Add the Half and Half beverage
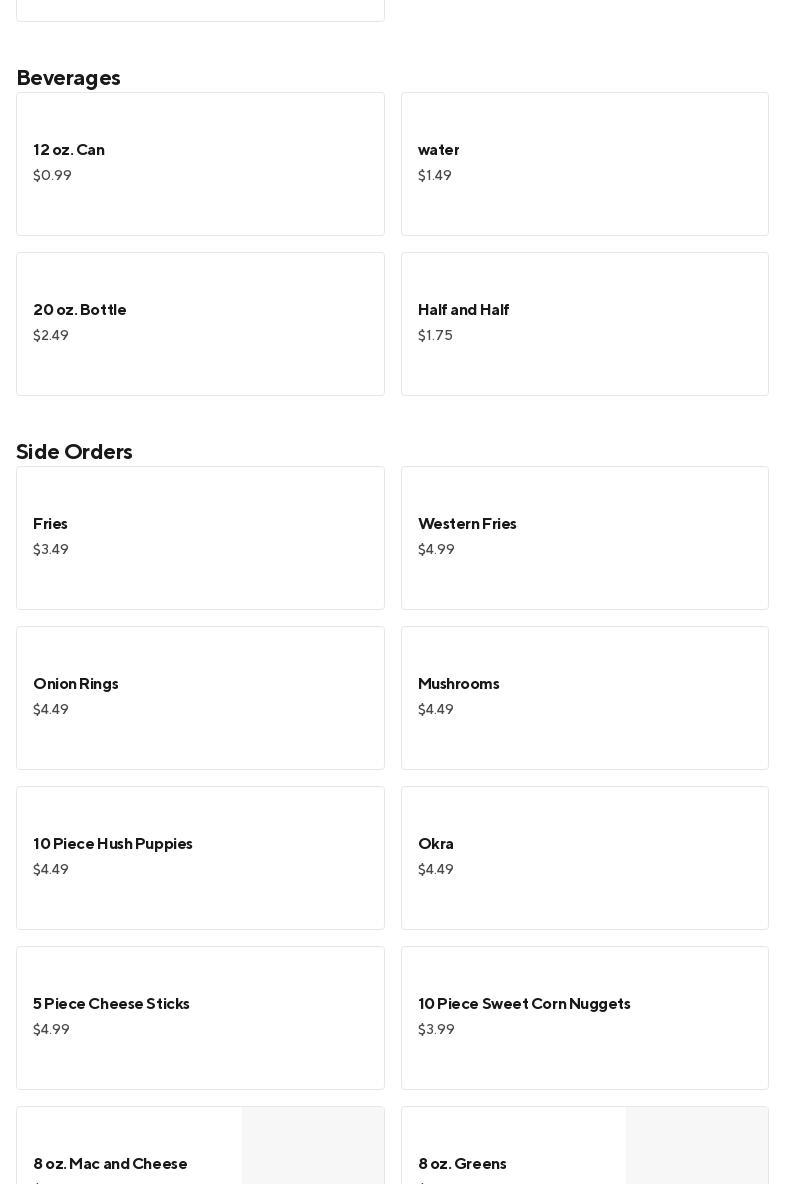This screenshot has height=1184, width=785. (584, 324)
